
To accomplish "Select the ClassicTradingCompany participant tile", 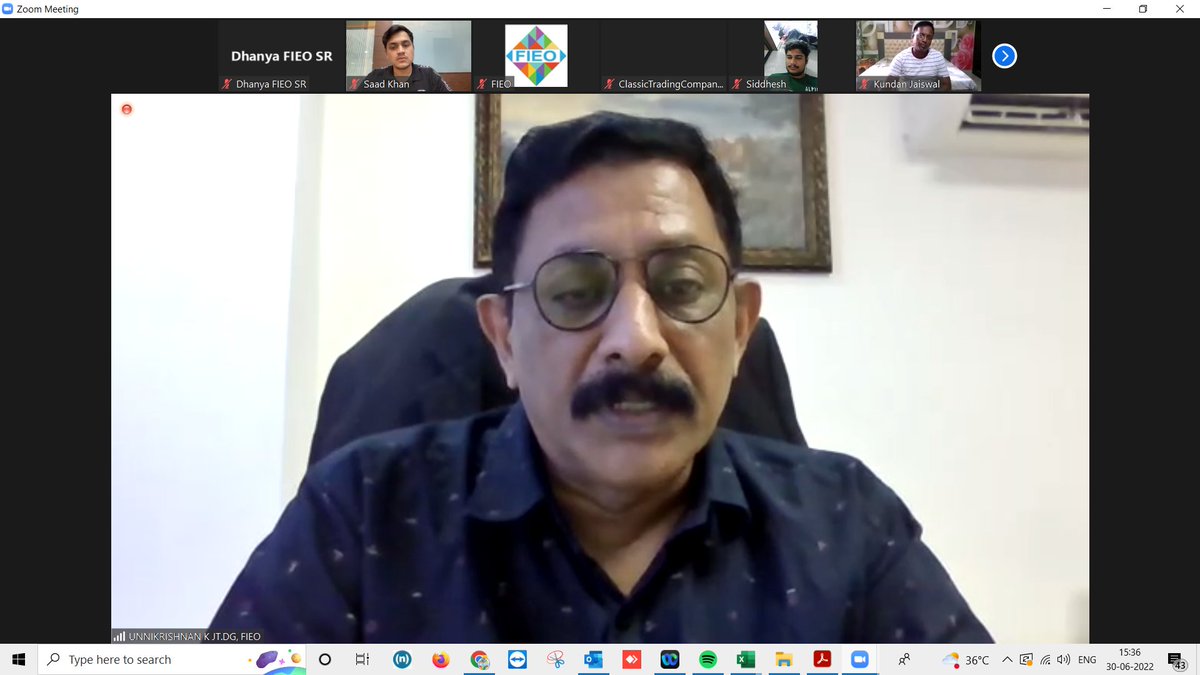I will (663, 56).
